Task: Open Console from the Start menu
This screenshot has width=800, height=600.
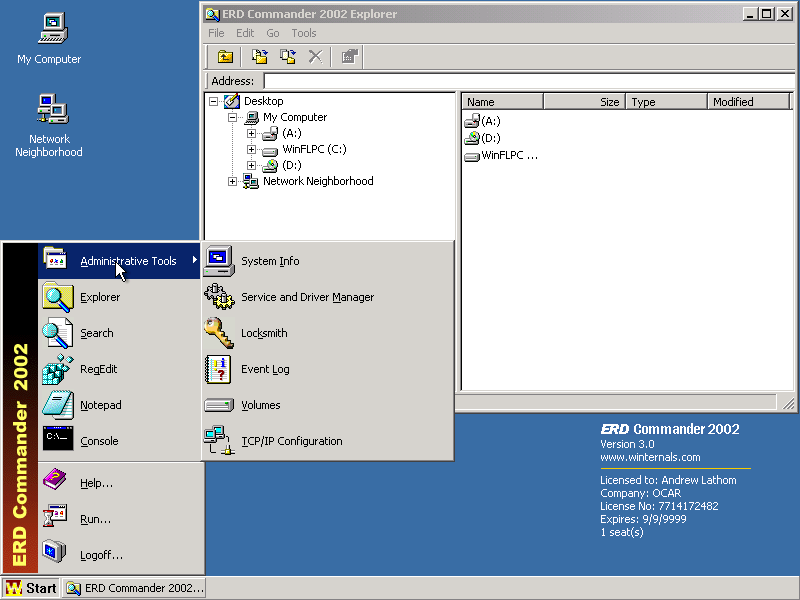Action: coord(120,441)
